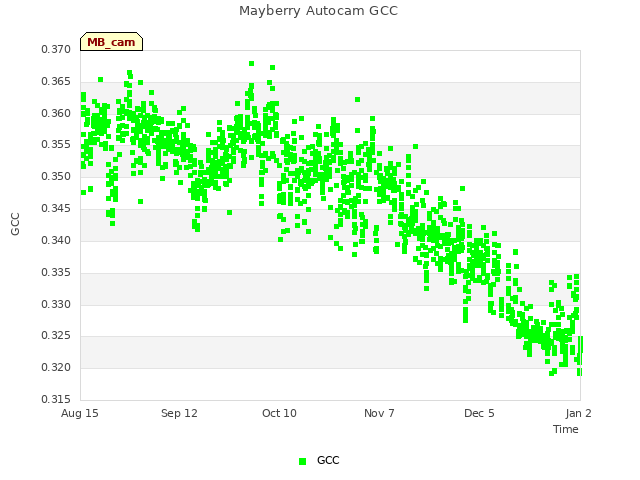Click the x-axis label Dec 5
640x480 pixels.
[479, 413]
